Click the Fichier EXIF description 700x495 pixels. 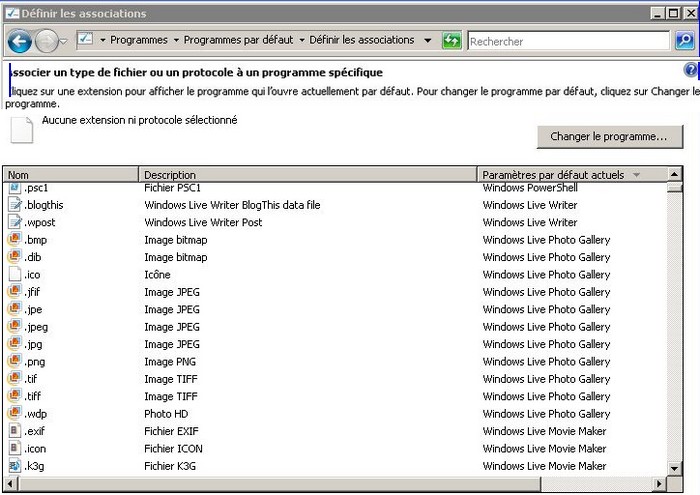tap(171, 431)
